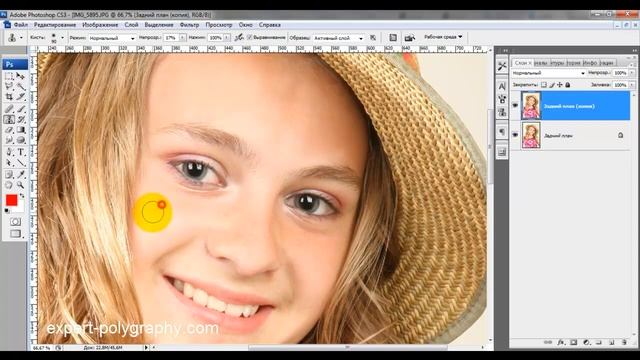
Task: Select the Crop tool
Action: (x=9, y=97)
